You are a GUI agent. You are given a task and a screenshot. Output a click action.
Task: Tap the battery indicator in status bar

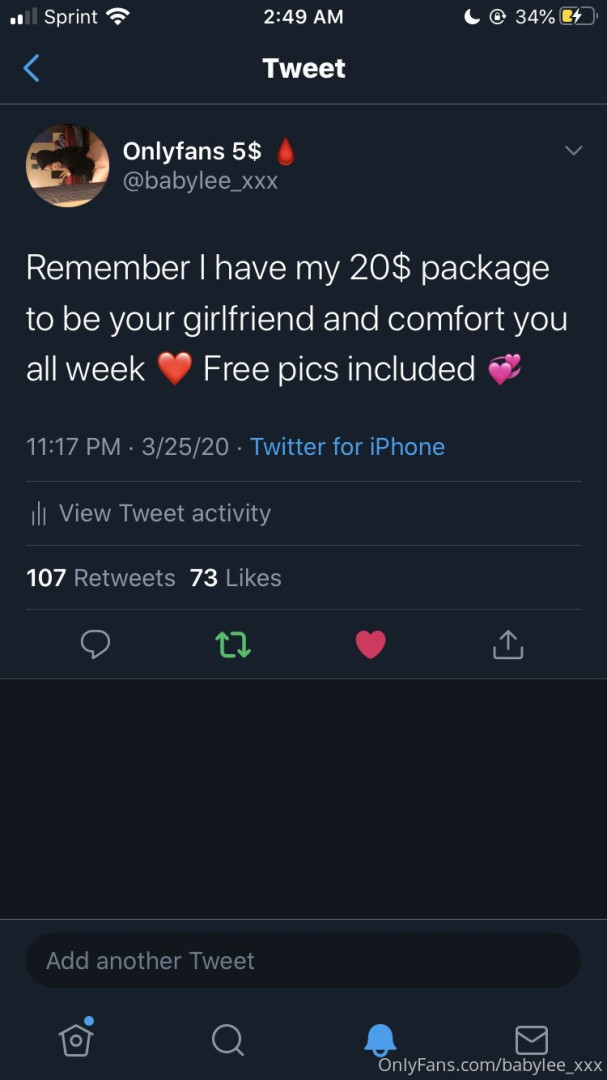[x=577, y=17]
